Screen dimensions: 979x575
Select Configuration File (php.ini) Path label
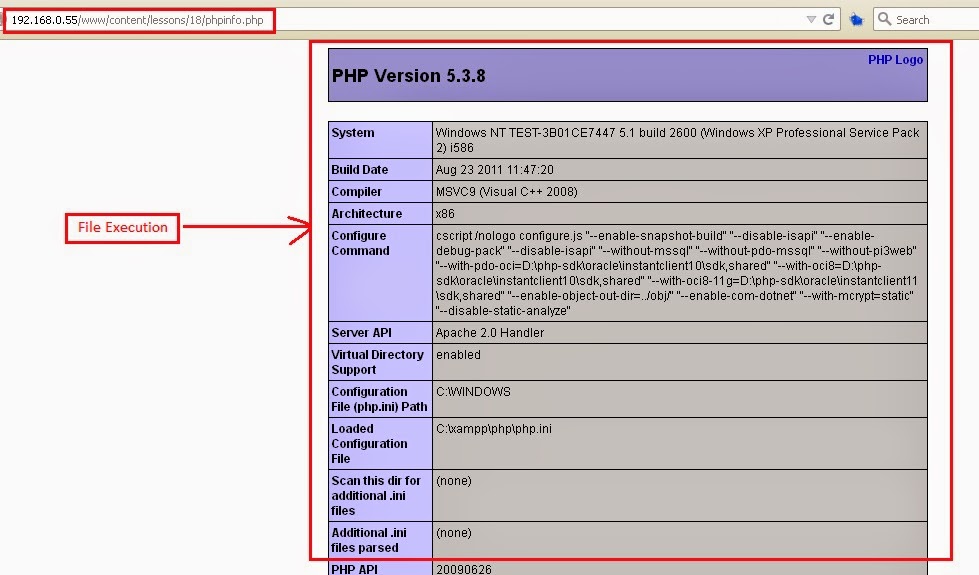(x=379, y=399)
